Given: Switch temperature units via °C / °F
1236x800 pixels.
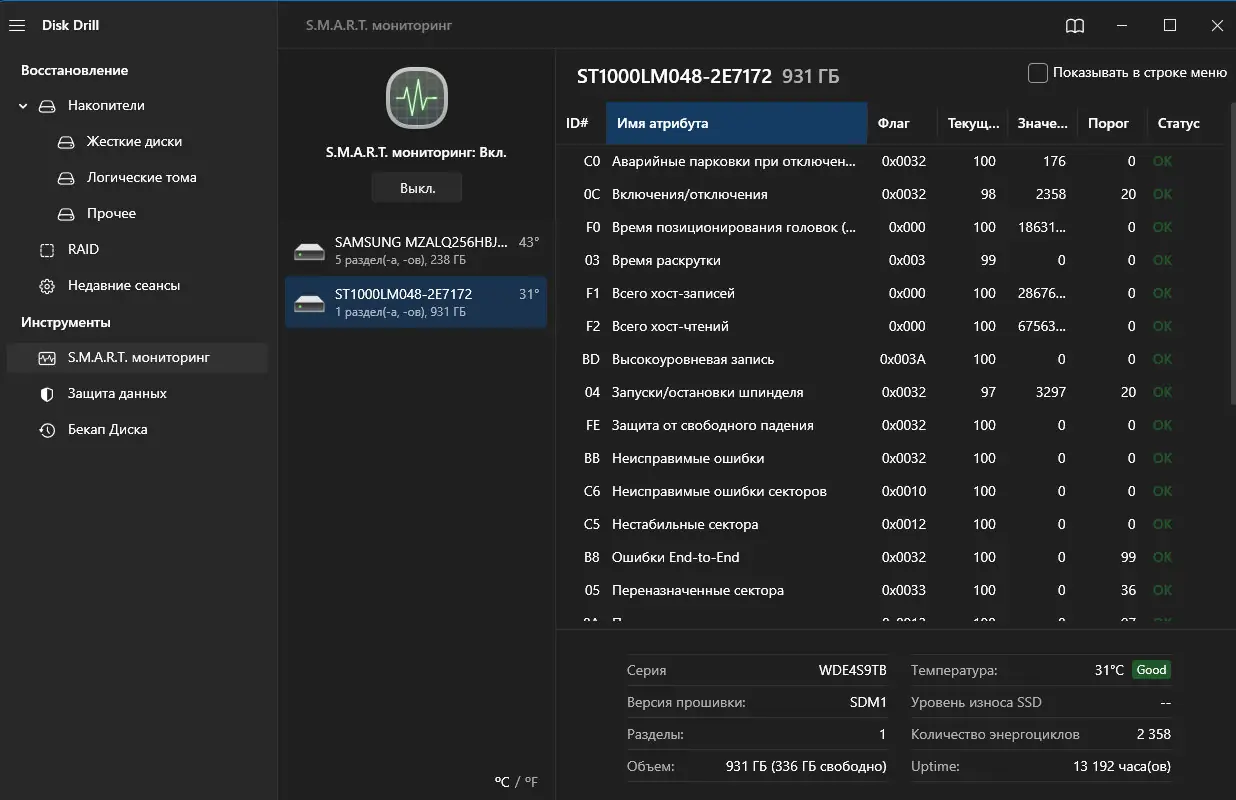Looking at the screenshot, I should pos(516,782).
